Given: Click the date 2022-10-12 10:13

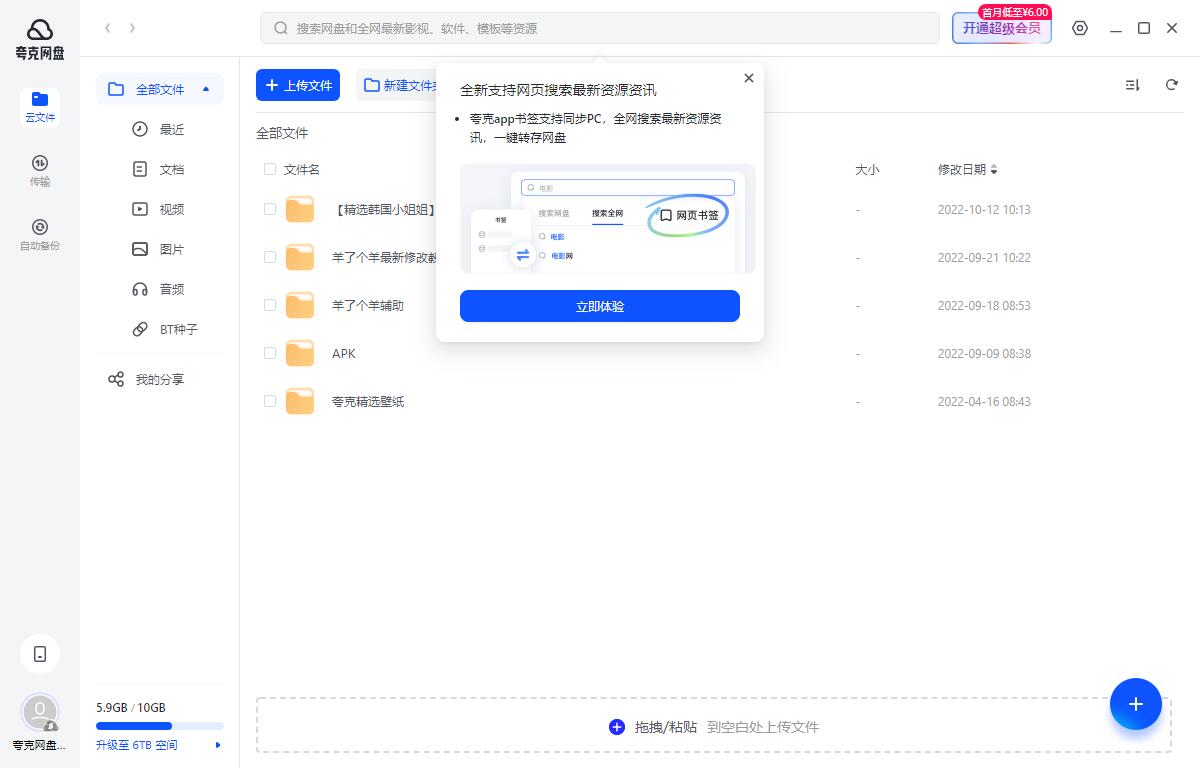Looking at the screenshot, I should tap(984, 209).
